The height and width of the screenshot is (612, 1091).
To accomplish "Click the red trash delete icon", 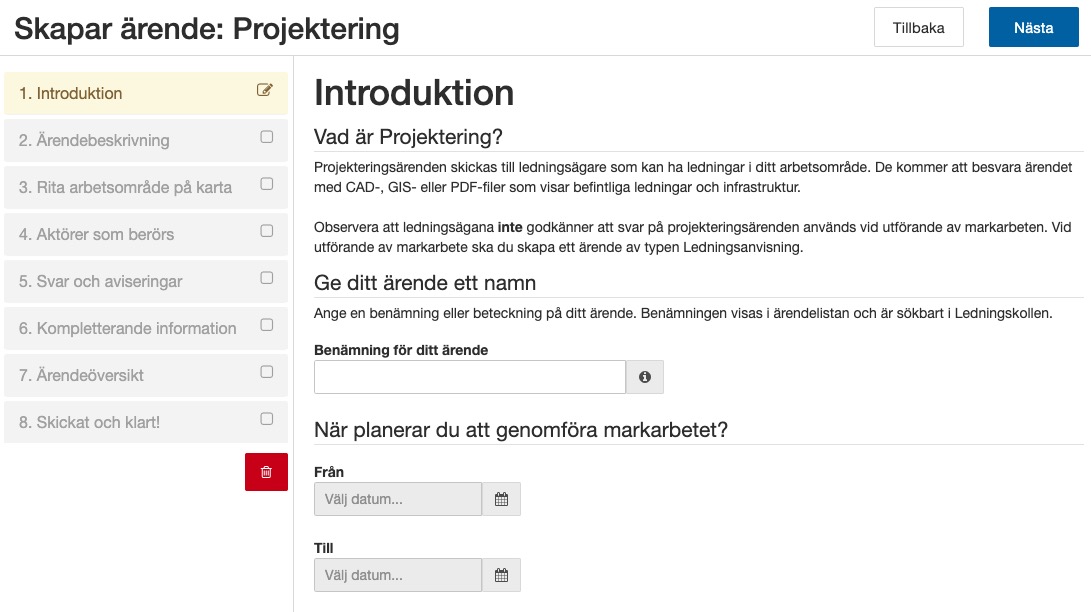I will click(x=264, y=471).
